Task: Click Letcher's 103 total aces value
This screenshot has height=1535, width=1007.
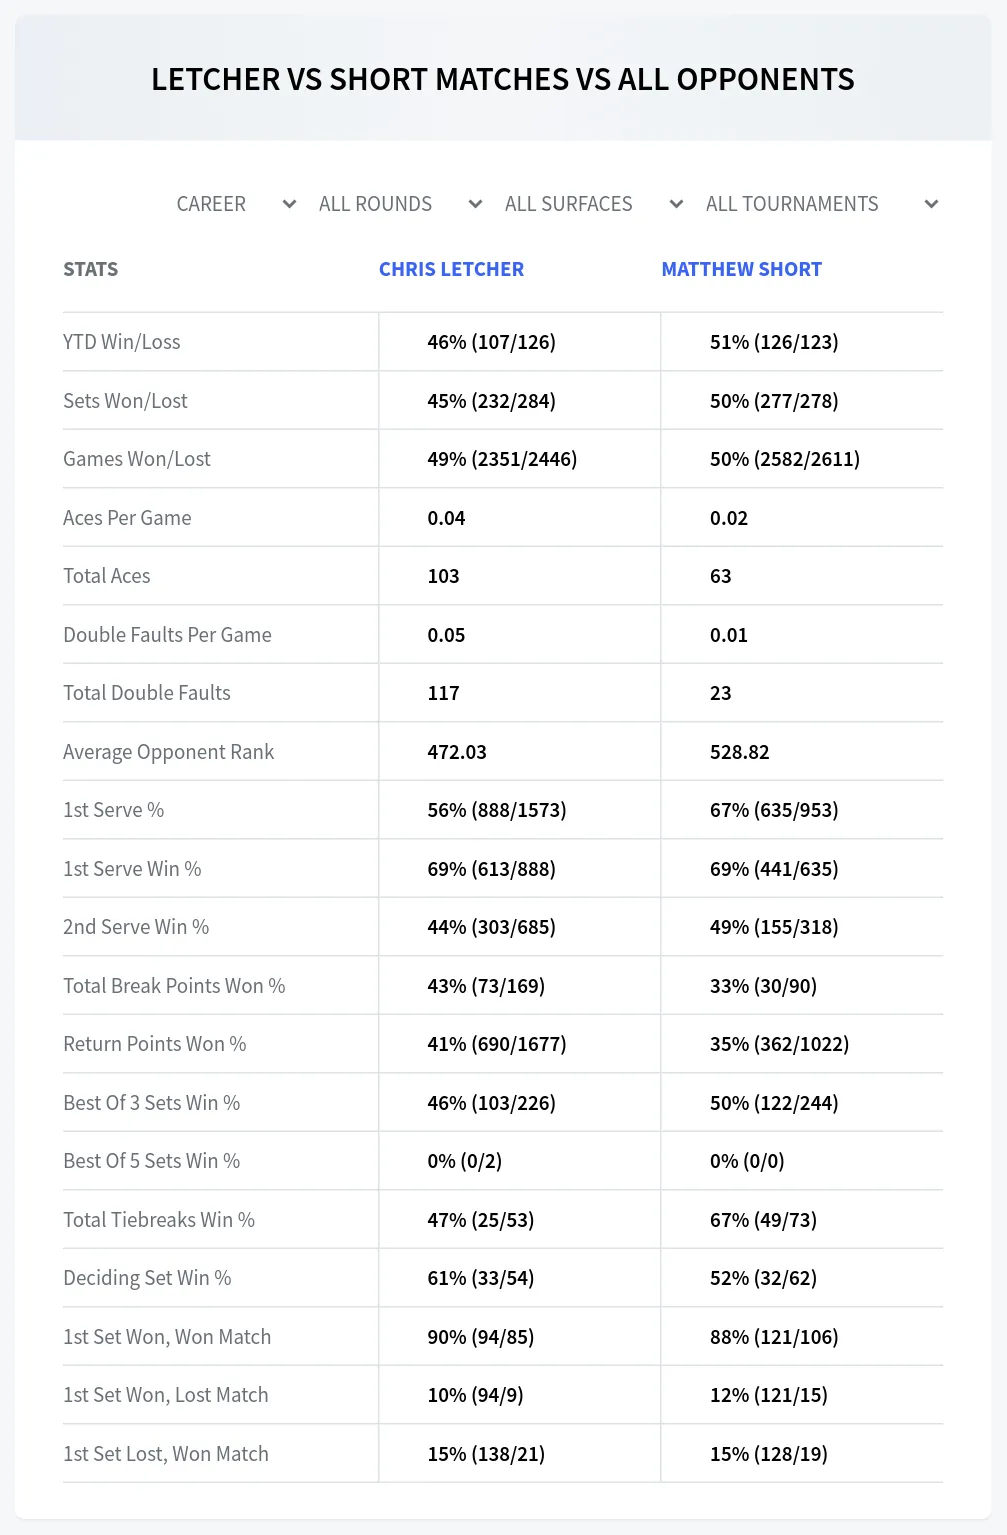Action: tap(443, 576)
